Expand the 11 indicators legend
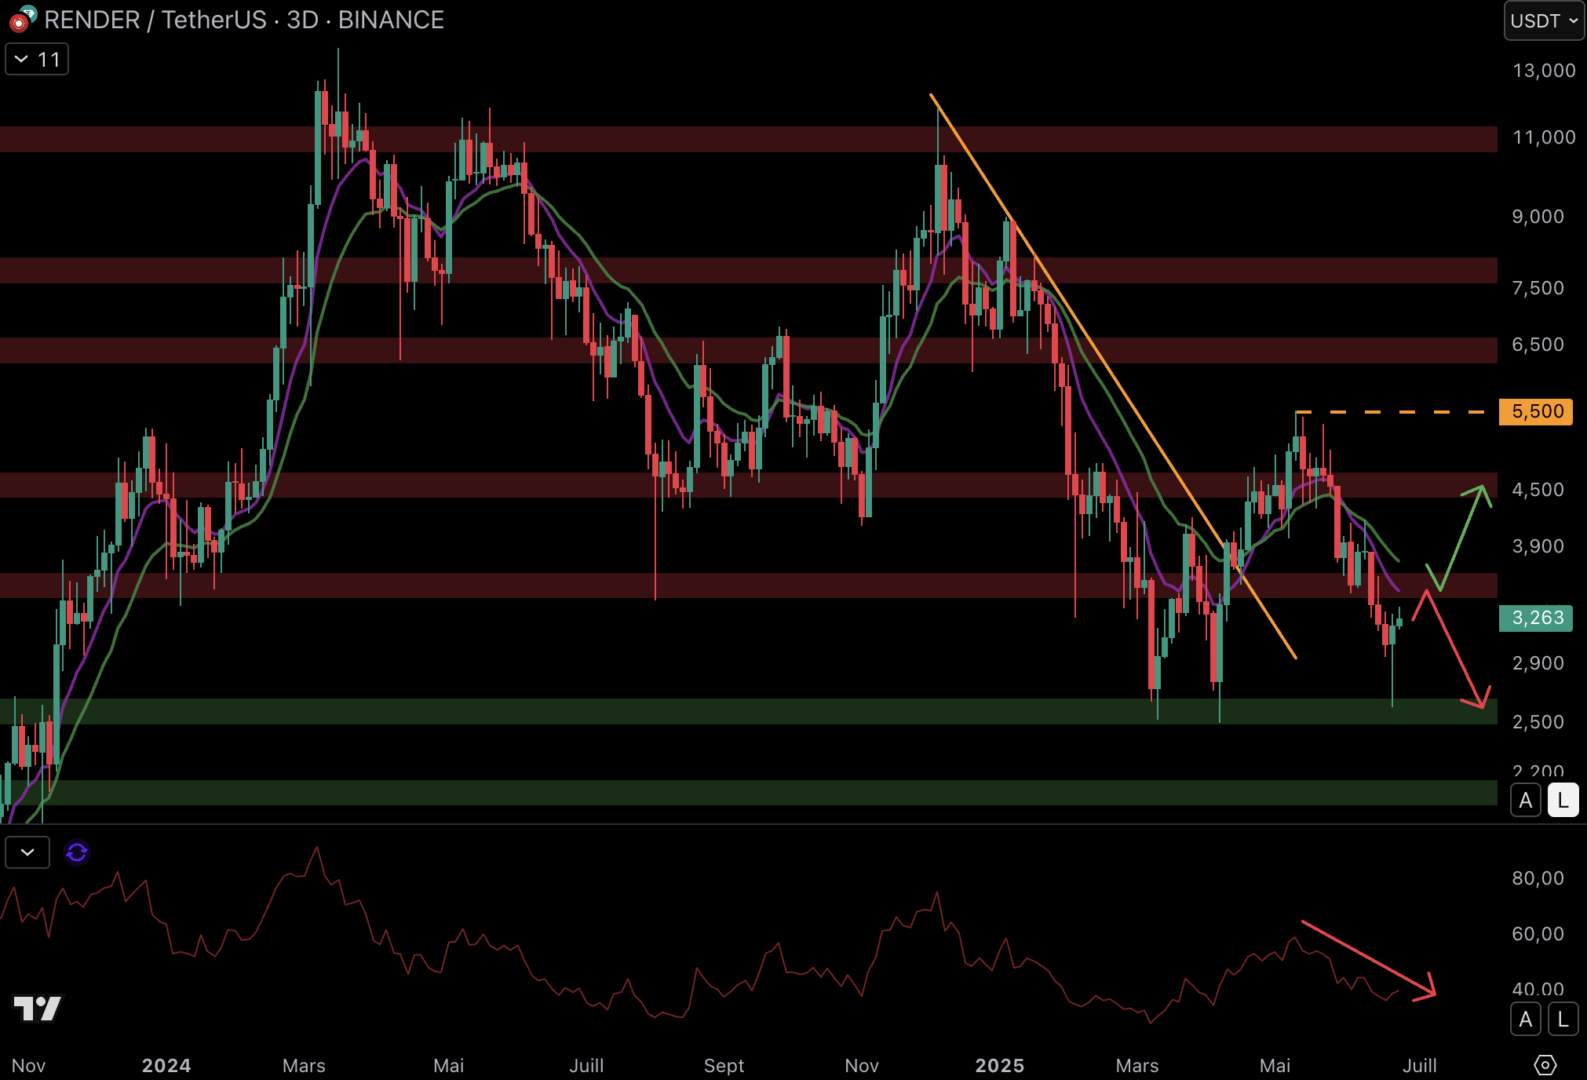1587x1080 pixels. pyautogui.click(x=37, y=59)
